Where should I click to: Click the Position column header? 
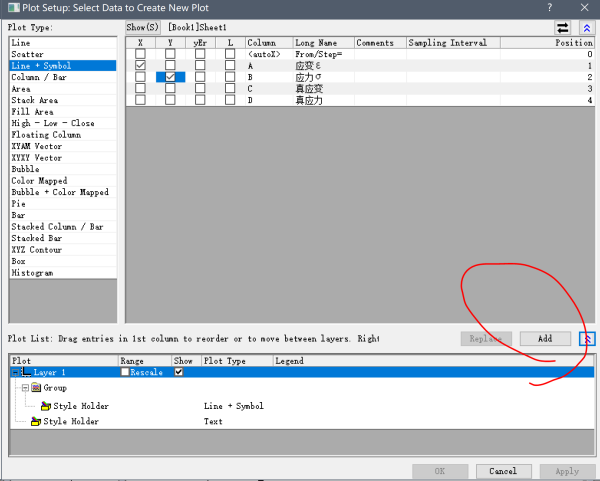547,43
